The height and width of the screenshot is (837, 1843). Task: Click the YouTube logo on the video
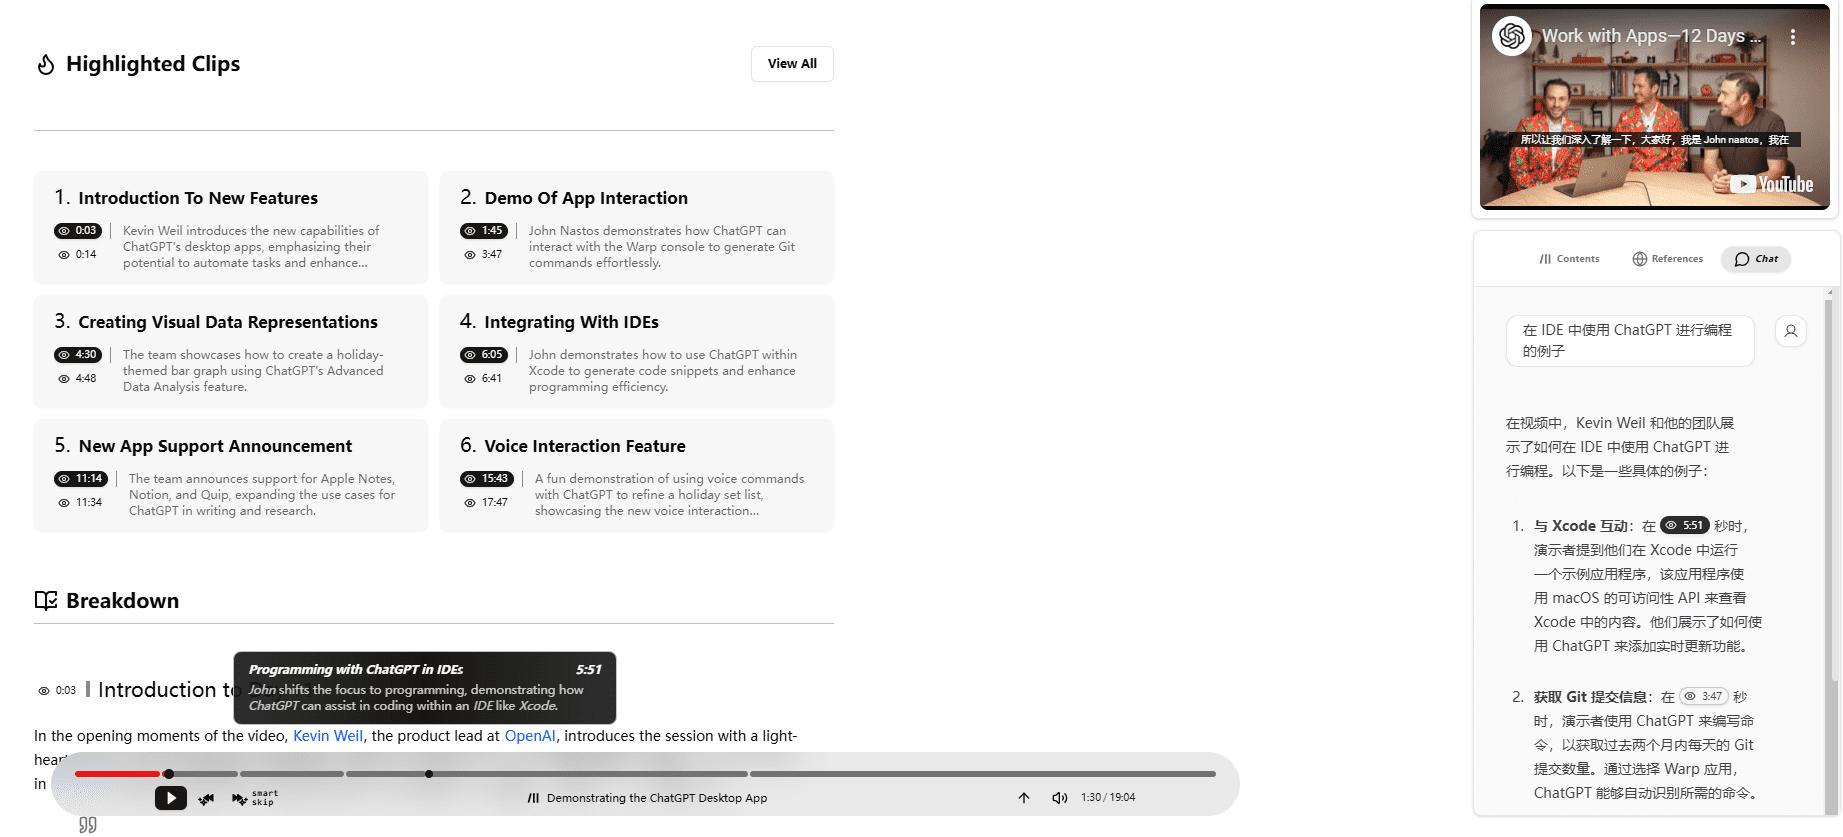(x=1772, y=184)
